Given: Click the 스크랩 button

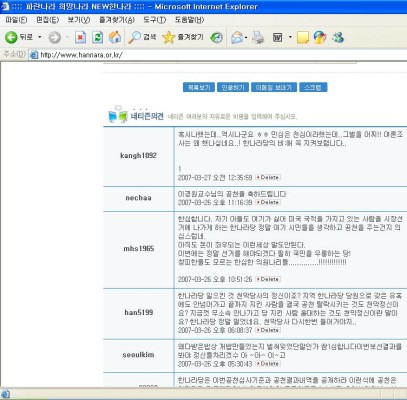Looking at the screenshot, I should coord(313,88).
